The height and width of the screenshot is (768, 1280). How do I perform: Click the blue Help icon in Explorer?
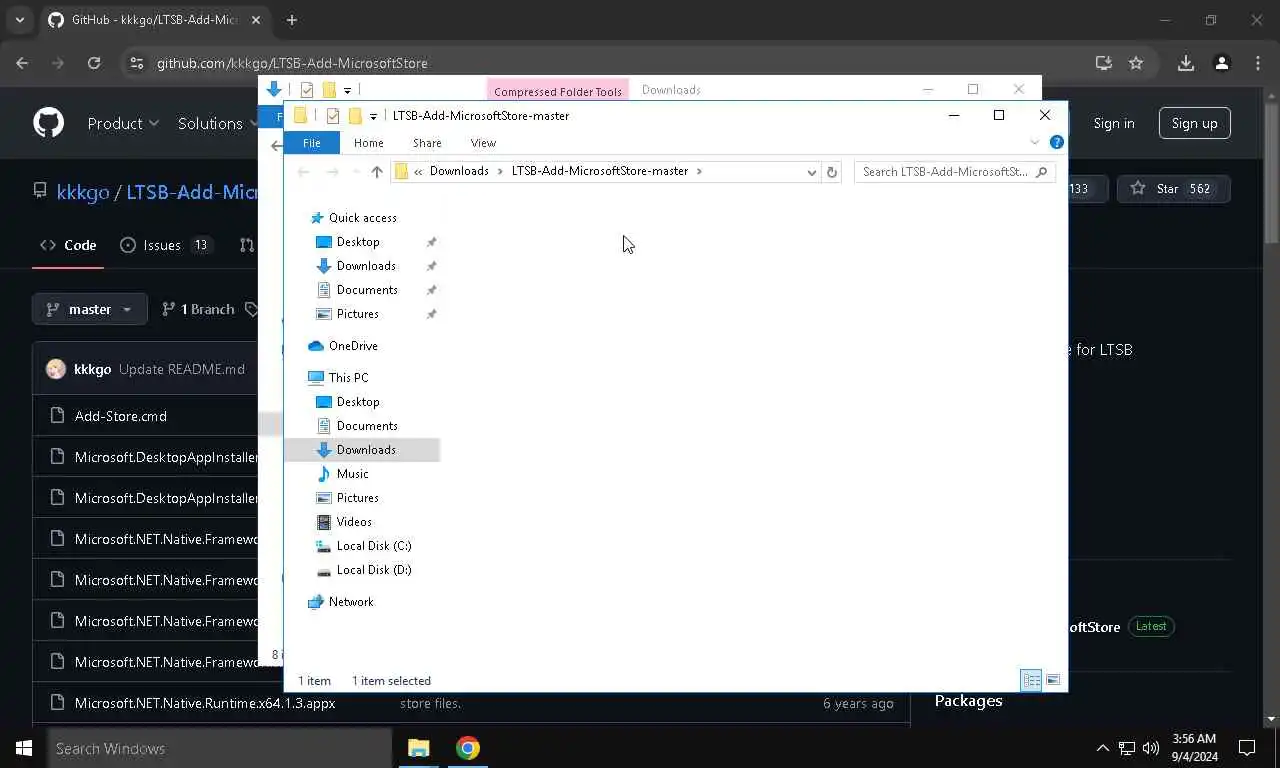pyautogui.click(x=1056, y=142)
